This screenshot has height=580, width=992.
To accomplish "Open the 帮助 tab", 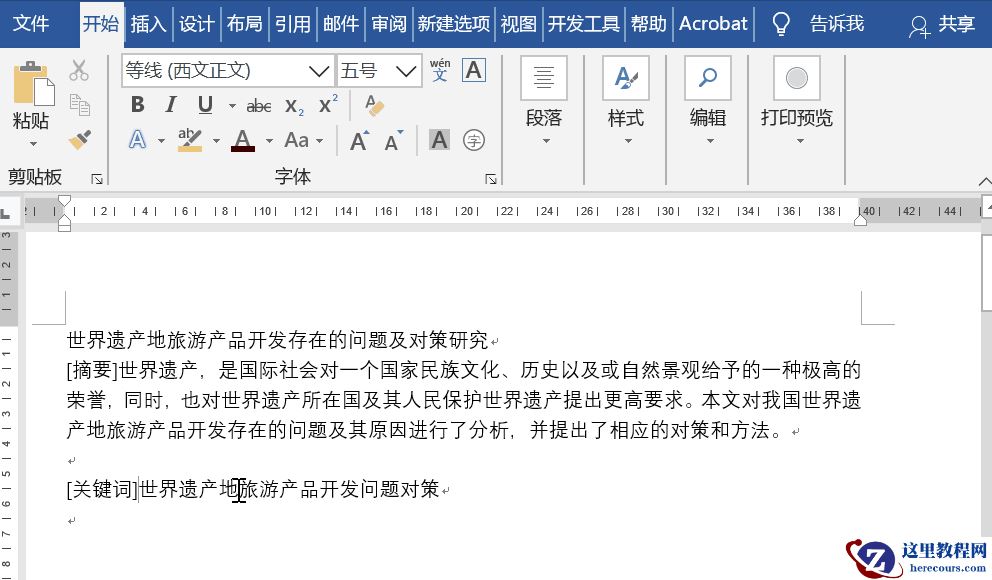I will (x=648, y=24).
